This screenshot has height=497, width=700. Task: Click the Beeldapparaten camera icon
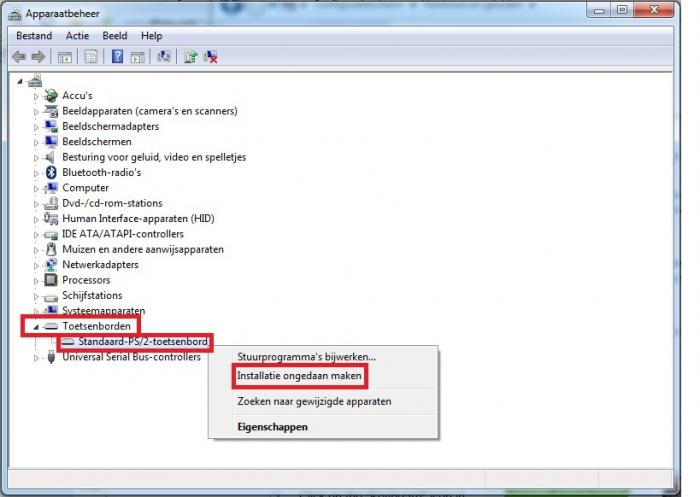click(x=51, y=111)
